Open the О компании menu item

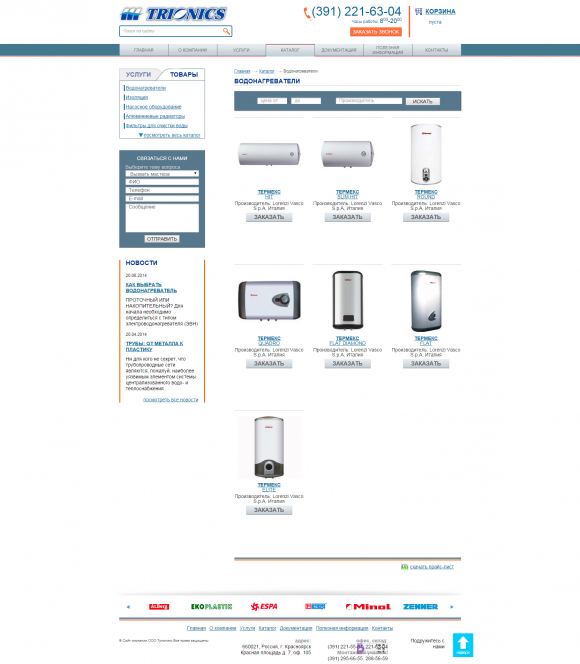click(x=193, y=50)
